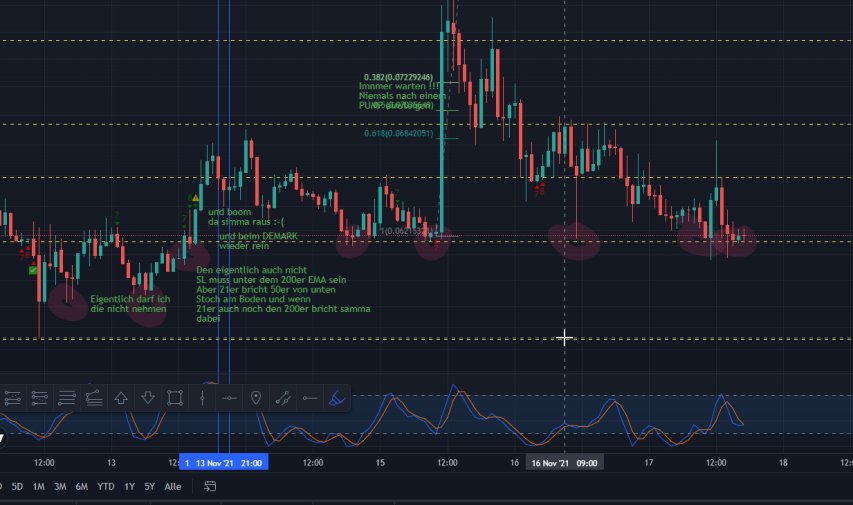Select the Horizontal Ray tool
This screenshot has height=505, width=853.
click(310, 398)
